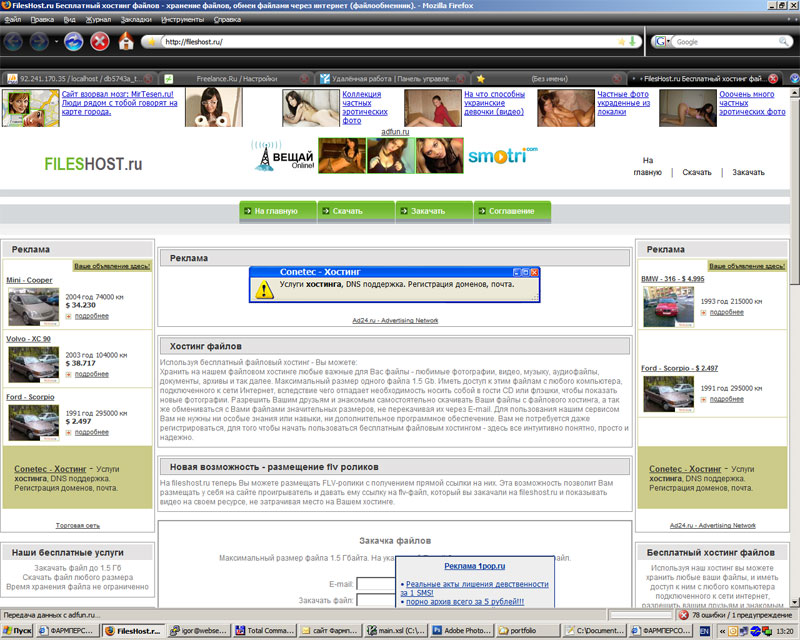Image resolution: width=800 pixels, height=640 pixels.
Task: Open the Закладки menu
Action: pos(136,19)
